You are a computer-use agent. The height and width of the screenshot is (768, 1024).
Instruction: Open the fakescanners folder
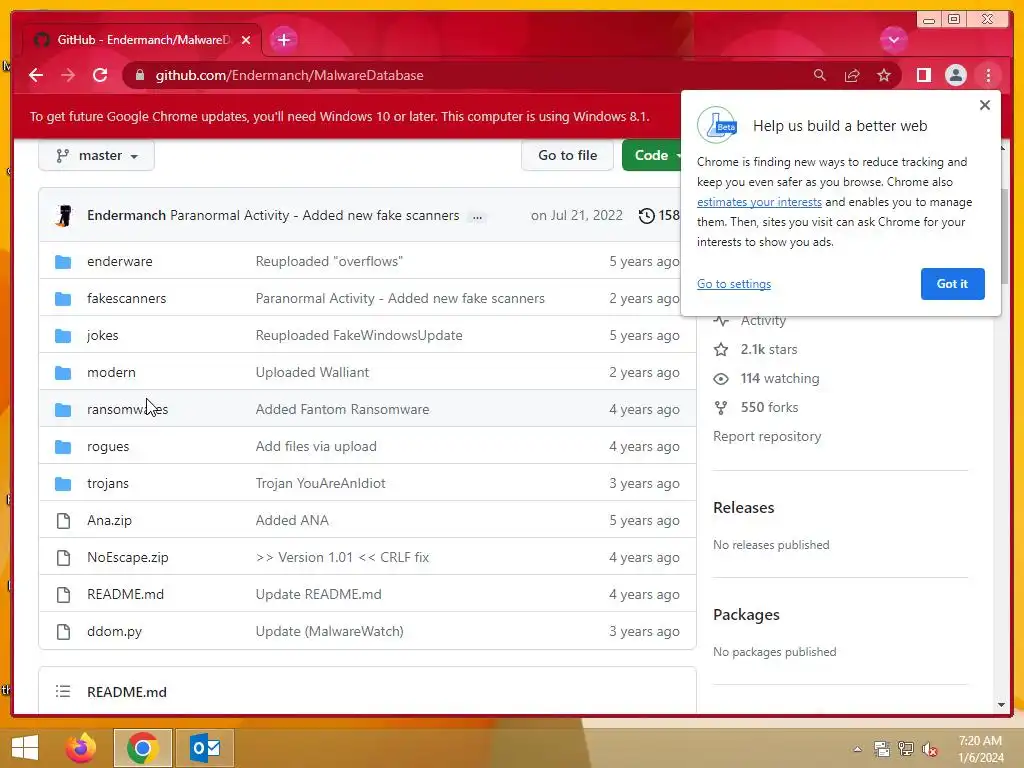click(x=127, y=298)
